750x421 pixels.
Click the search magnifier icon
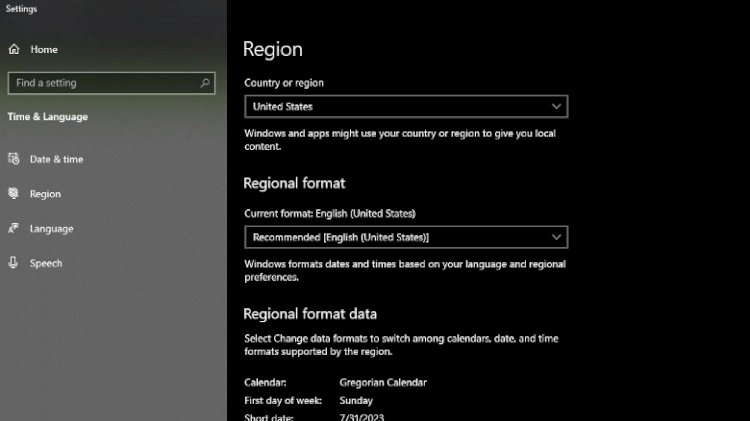[205, 83]
